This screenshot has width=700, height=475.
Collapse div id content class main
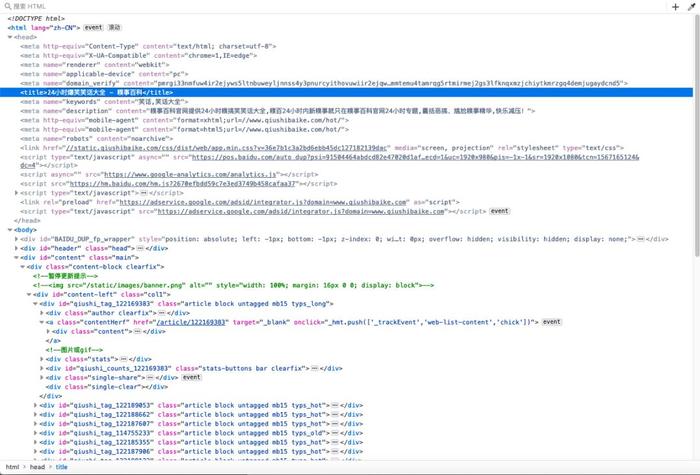pos(17,258)
